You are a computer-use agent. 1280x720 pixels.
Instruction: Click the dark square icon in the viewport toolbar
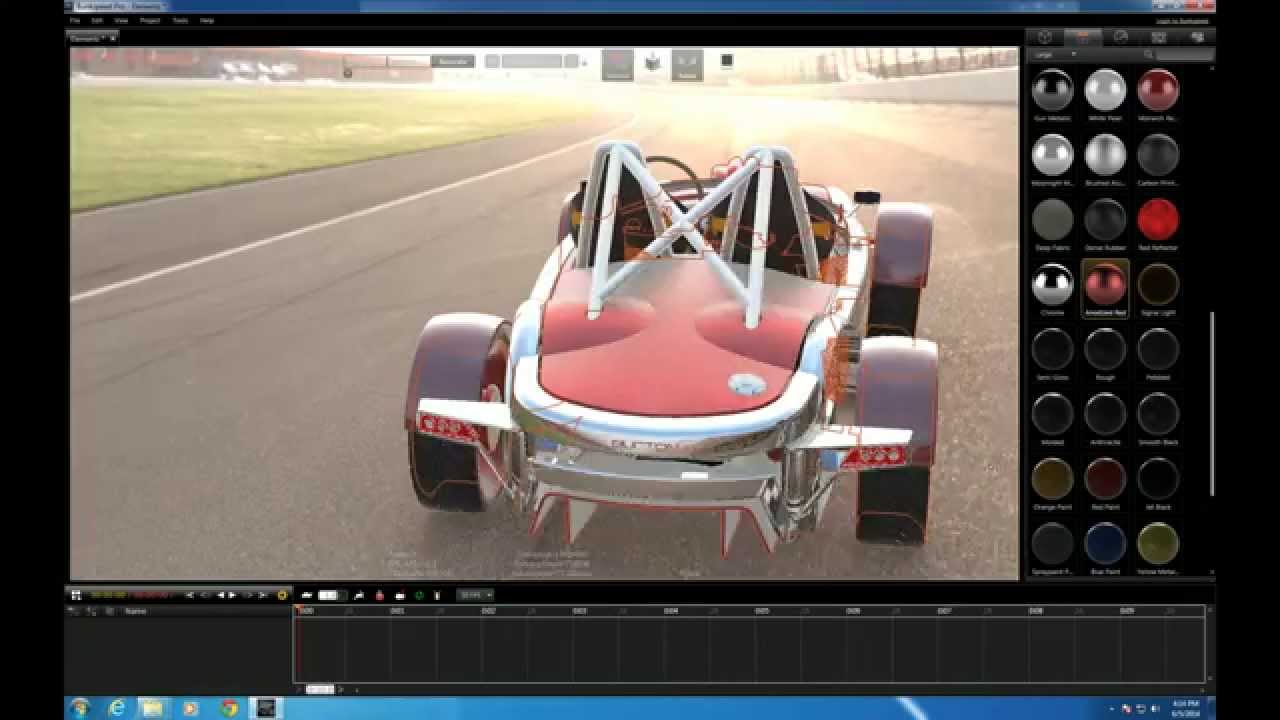[x=727, y=61]
